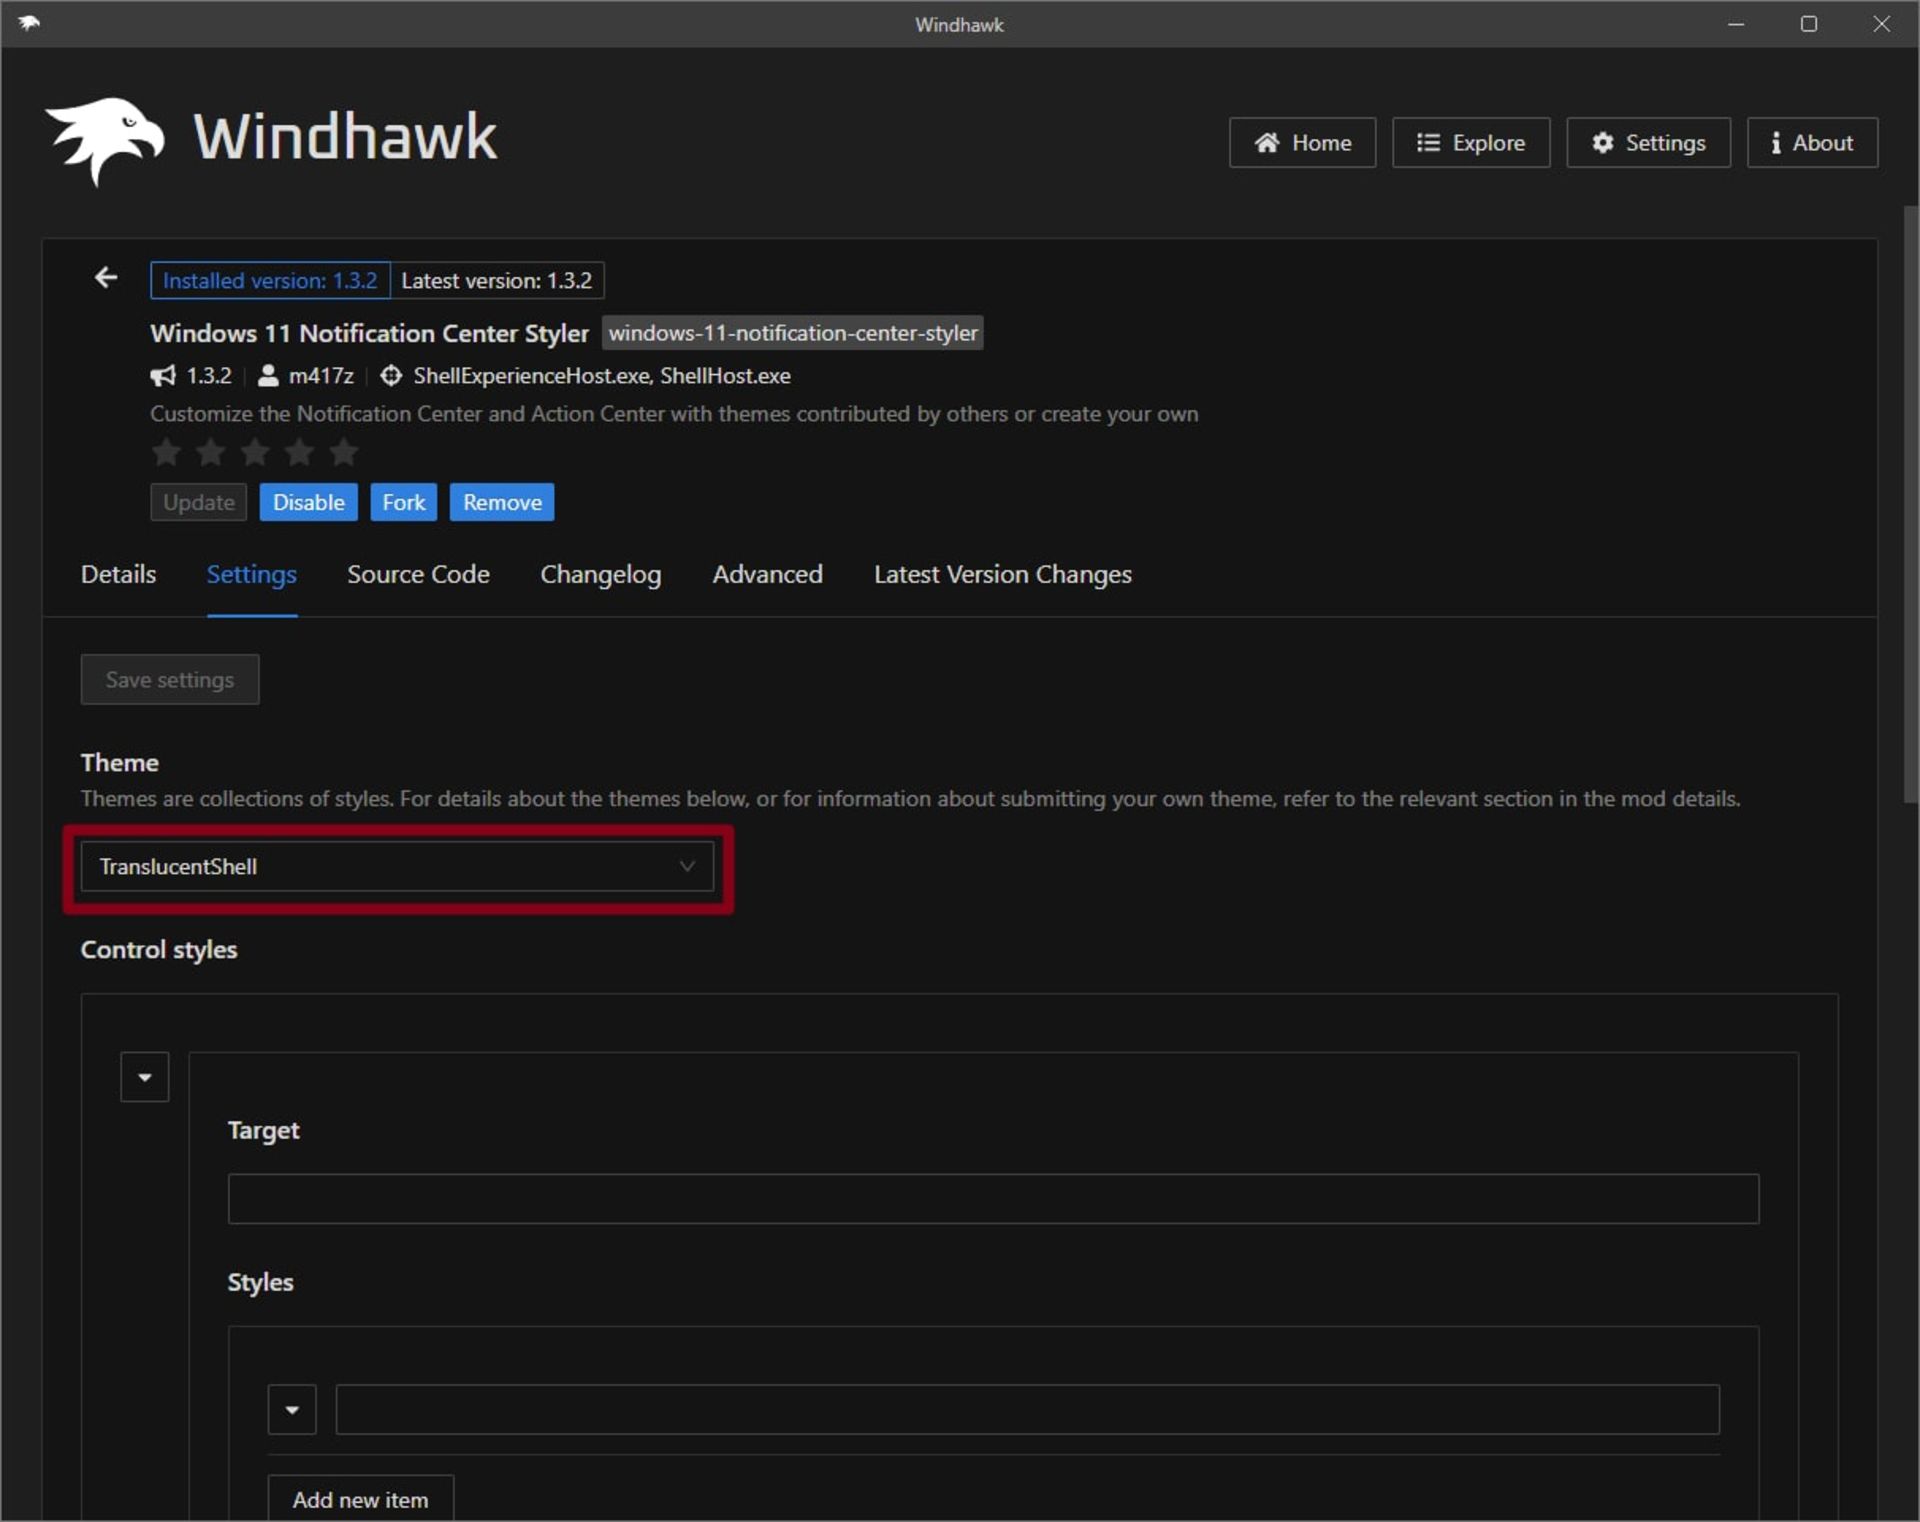
Task: Open the About page
Action: (1811, 143)
